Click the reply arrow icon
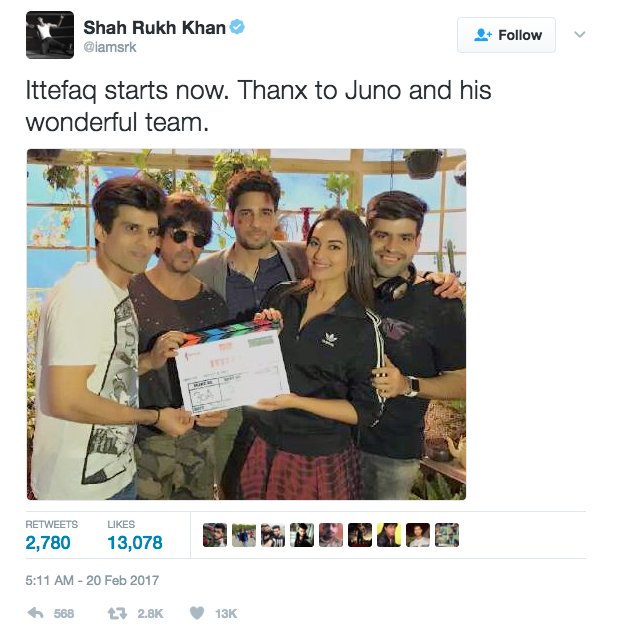618x638 pixels. [35, 613]
